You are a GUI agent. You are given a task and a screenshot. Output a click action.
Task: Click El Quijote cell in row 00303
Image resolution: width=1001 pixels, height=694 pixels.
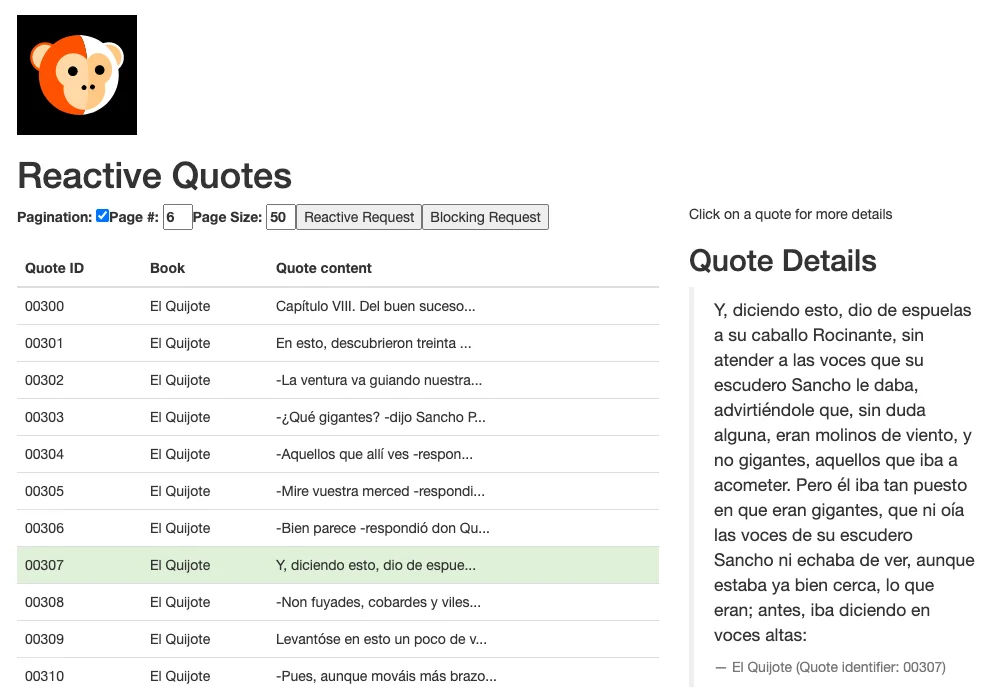(x=180, y=418)
